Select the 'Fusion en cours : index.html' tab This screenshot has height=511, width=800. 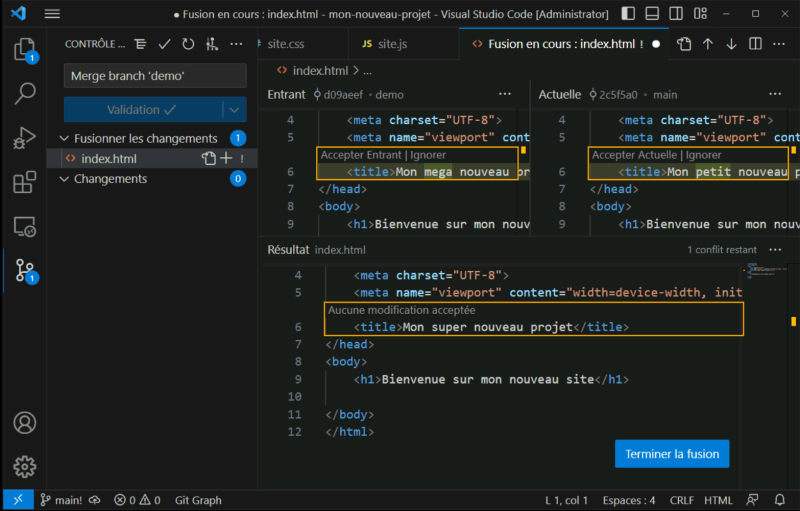pos(563,44)
